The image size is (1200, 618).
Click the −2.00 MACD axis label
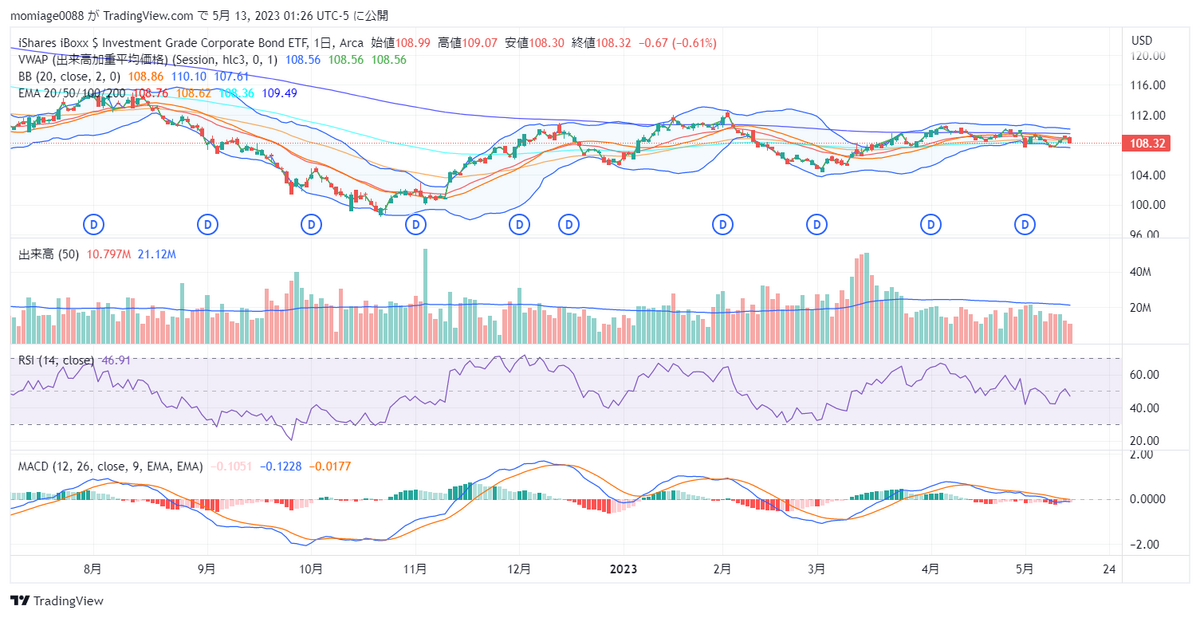pyautogui.click(x=1143, y=545)
